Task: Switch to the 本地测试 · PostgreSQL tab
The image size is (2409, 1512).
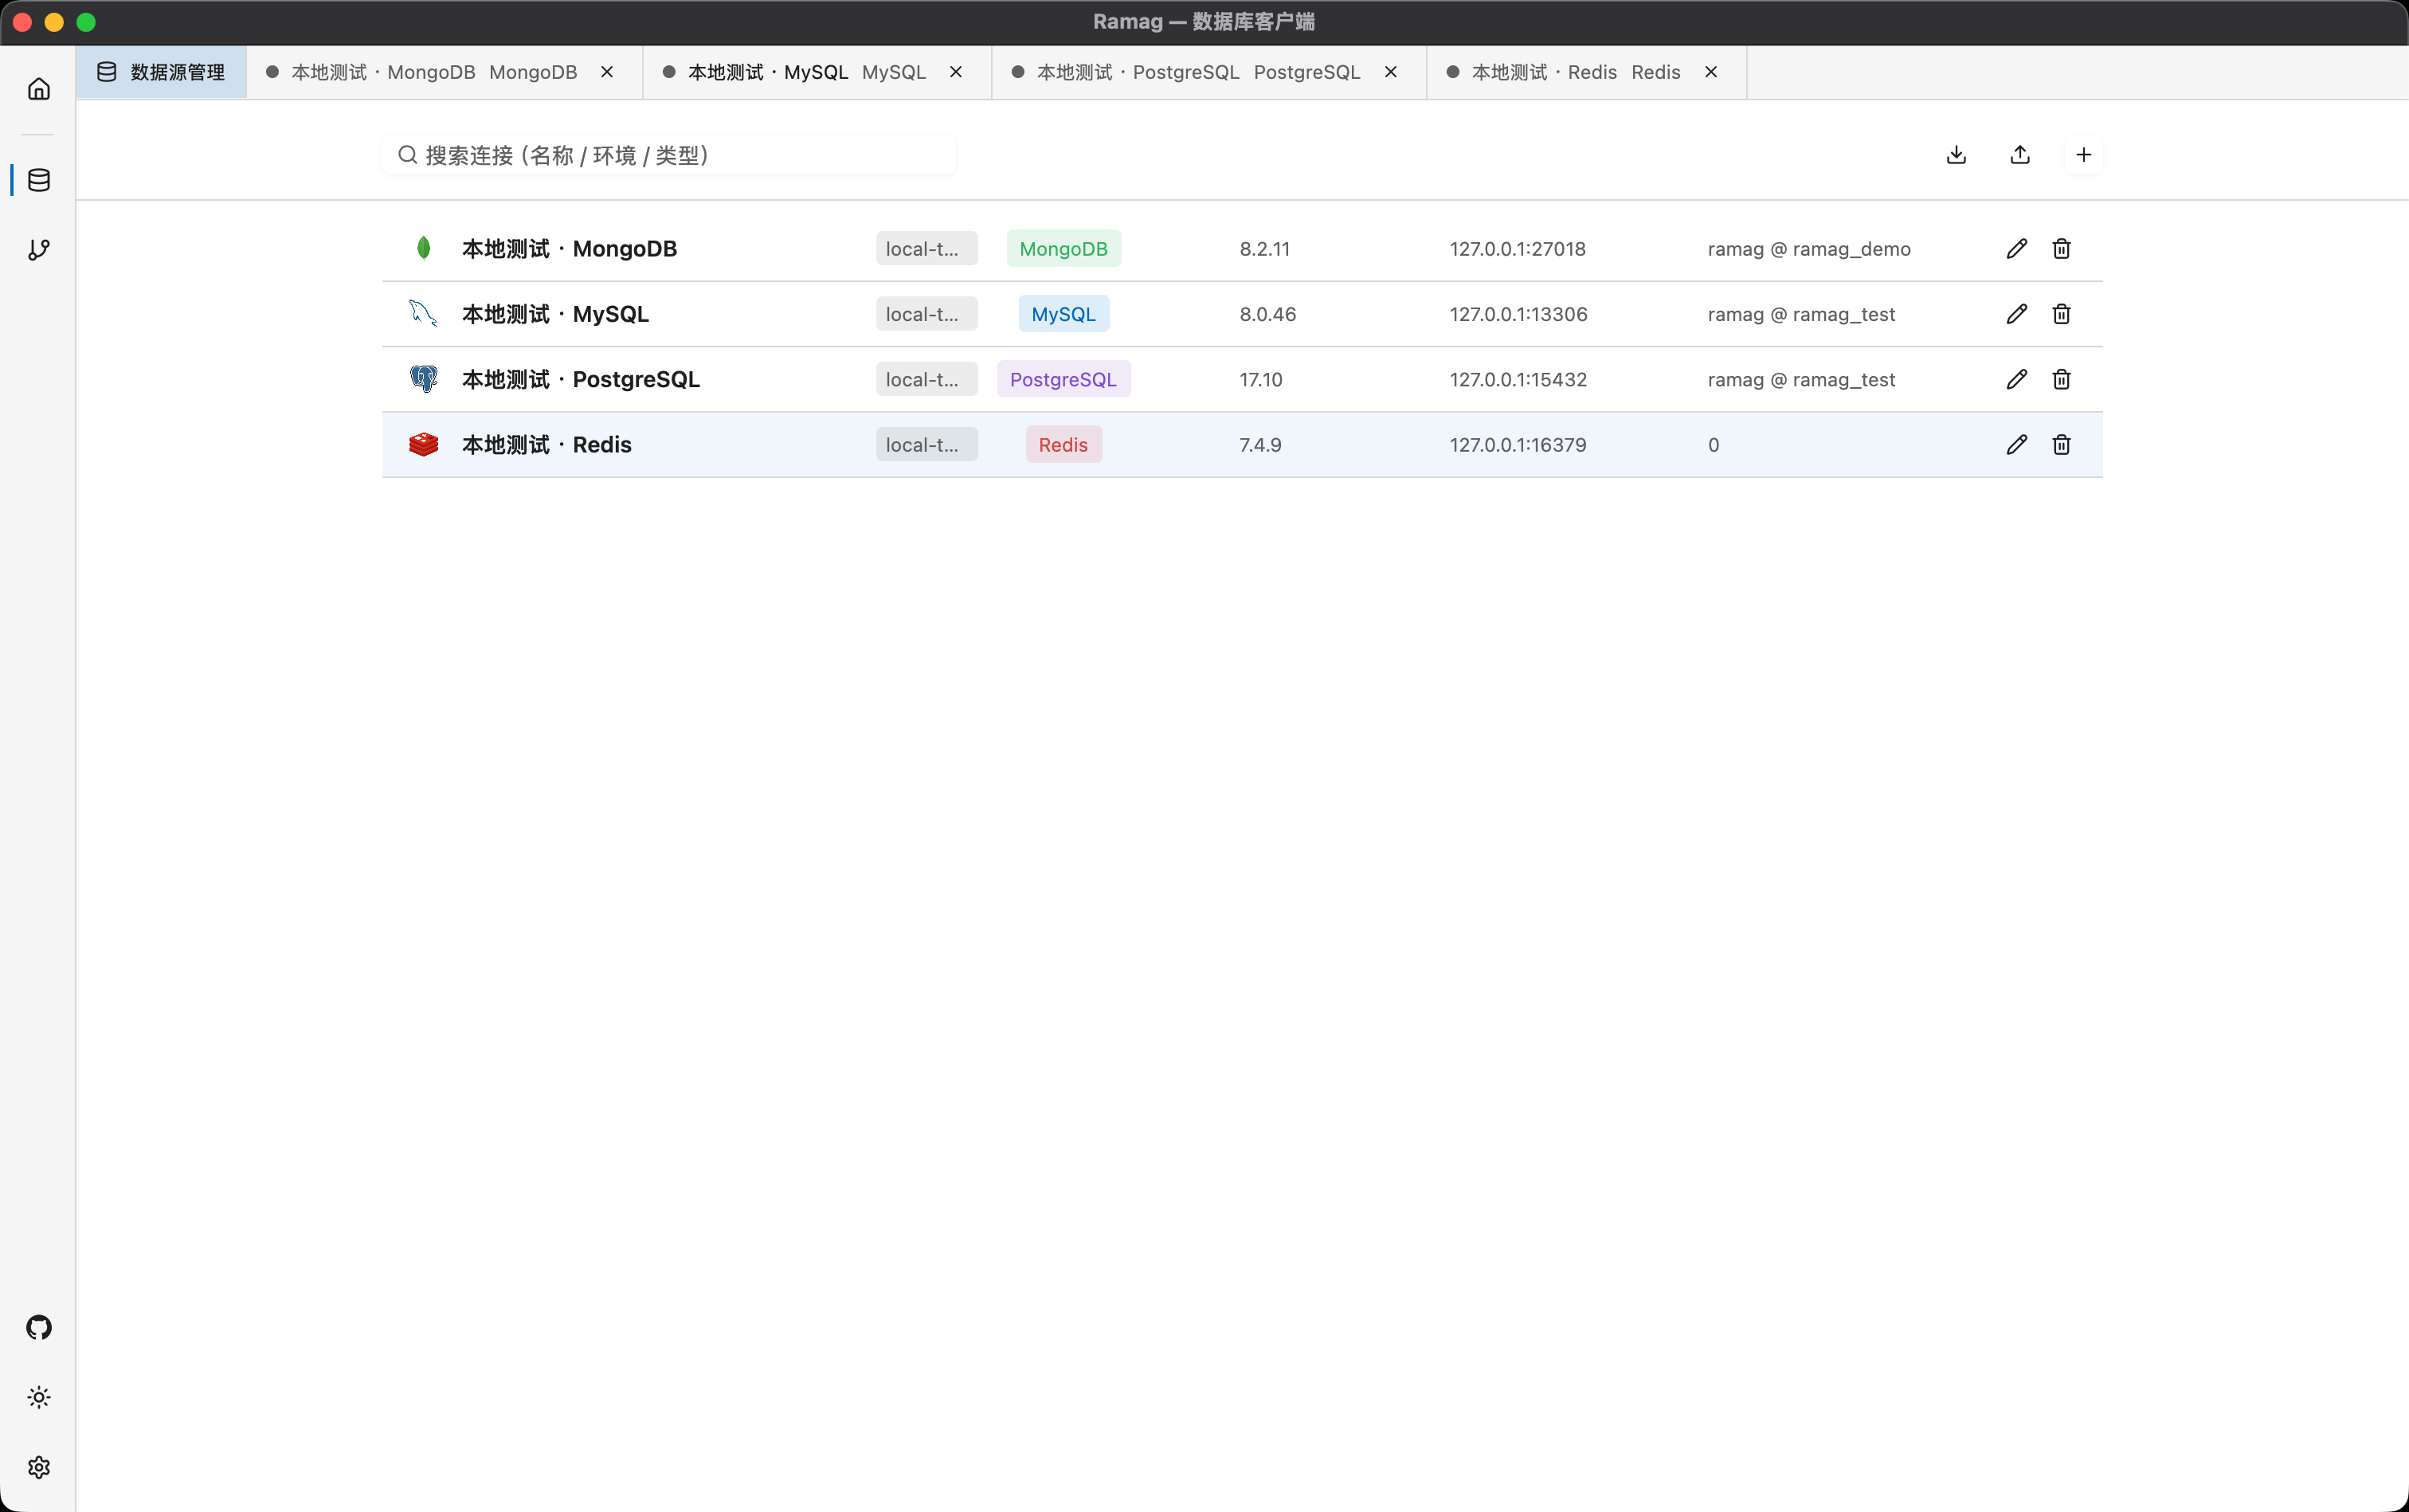Action: pyautogui.click(x=1209, y=72)
